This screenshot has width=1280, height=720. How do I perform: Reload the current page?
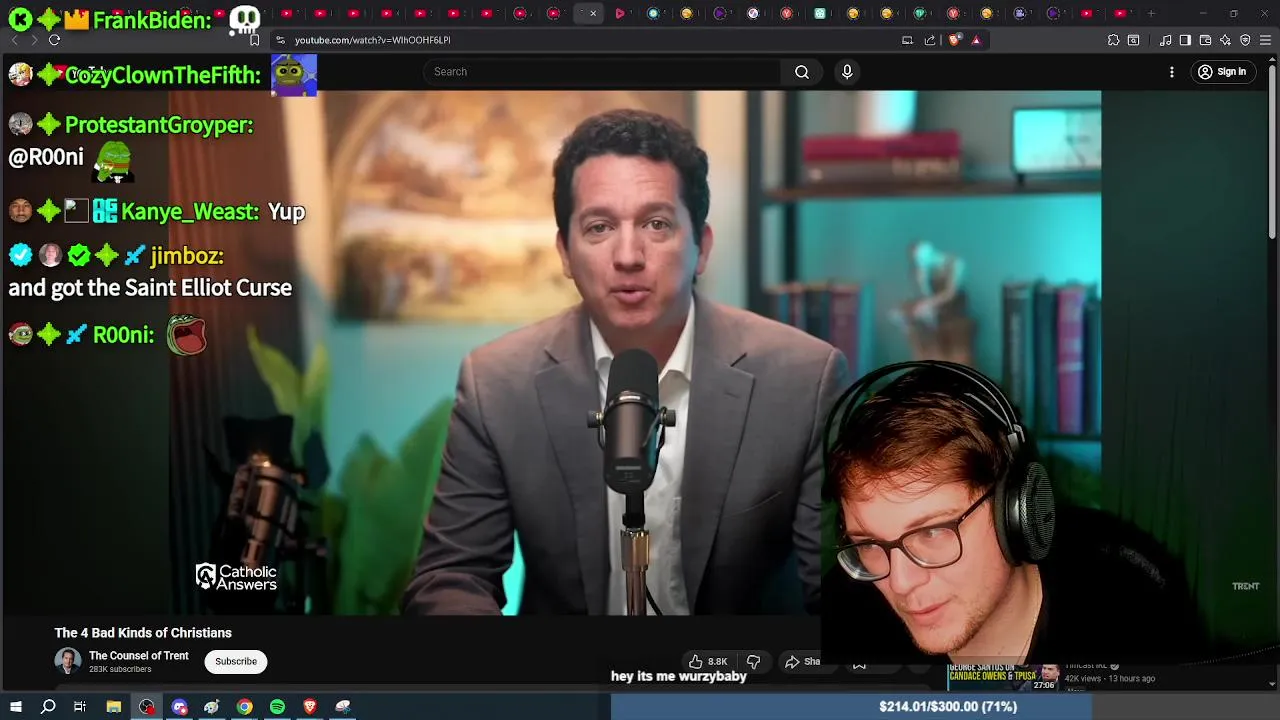(x=54, y=40)
